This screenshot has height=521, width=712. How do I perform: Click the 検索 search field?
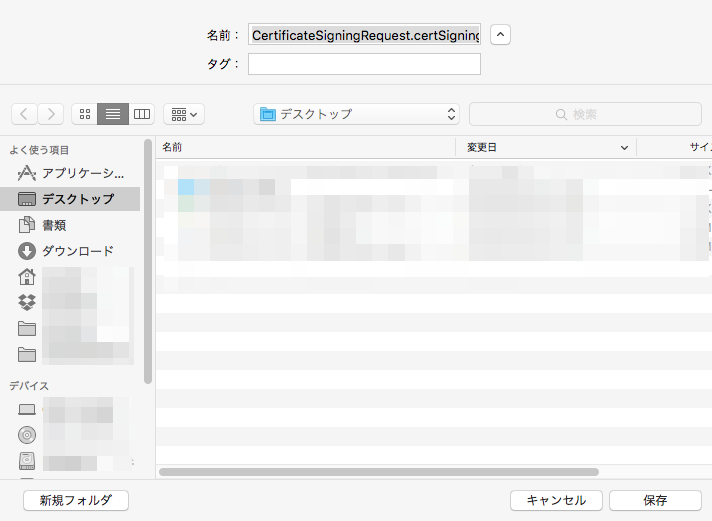[x=585, y=114]
